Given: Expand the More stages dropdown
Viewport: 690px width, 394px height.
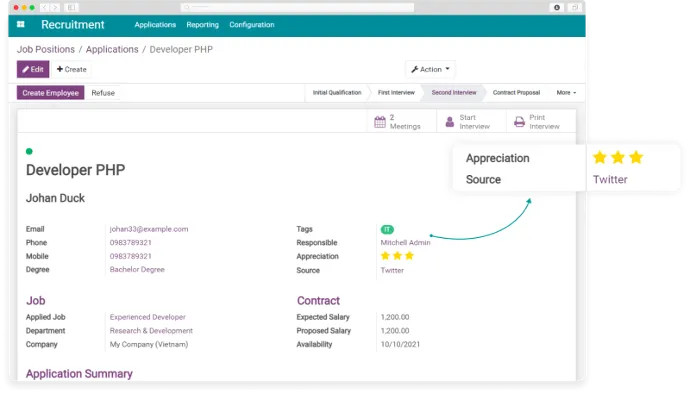Looking at the screenshot, I should (566, 93).
